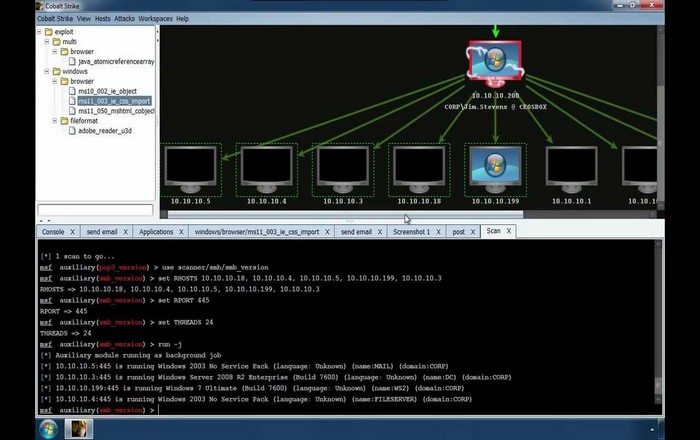Collapse the browser node under windows
This screenshot has width=700, height=440.
pos(55,81)
